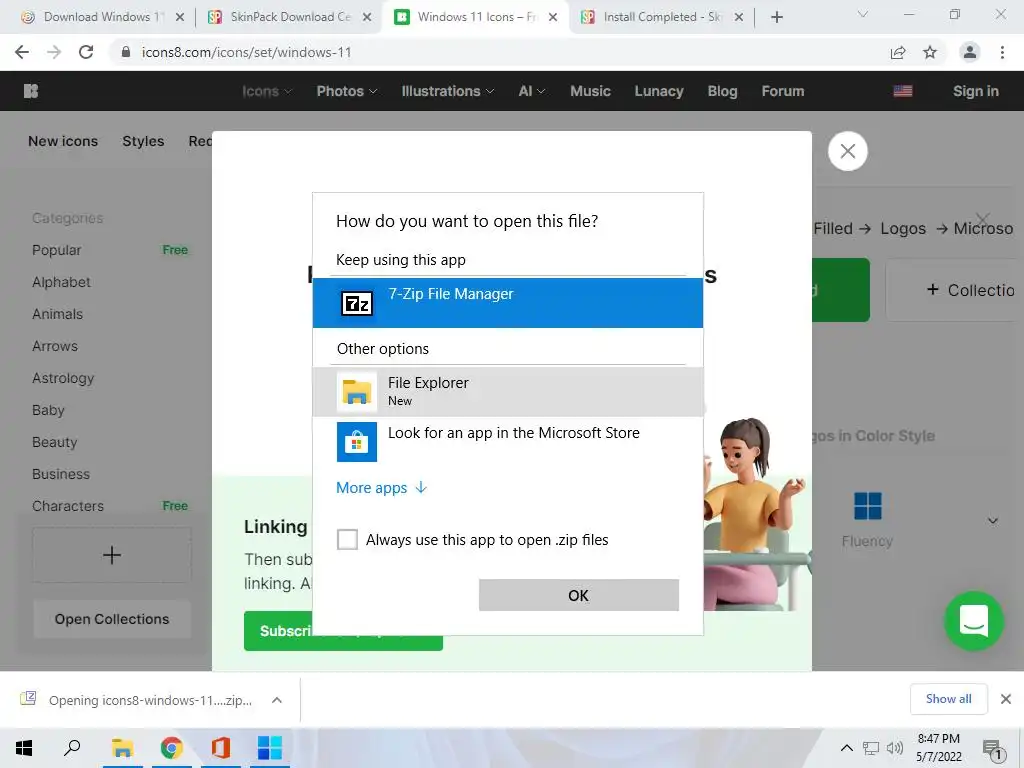
Task: Go back in Chrome
Action: 22,52
